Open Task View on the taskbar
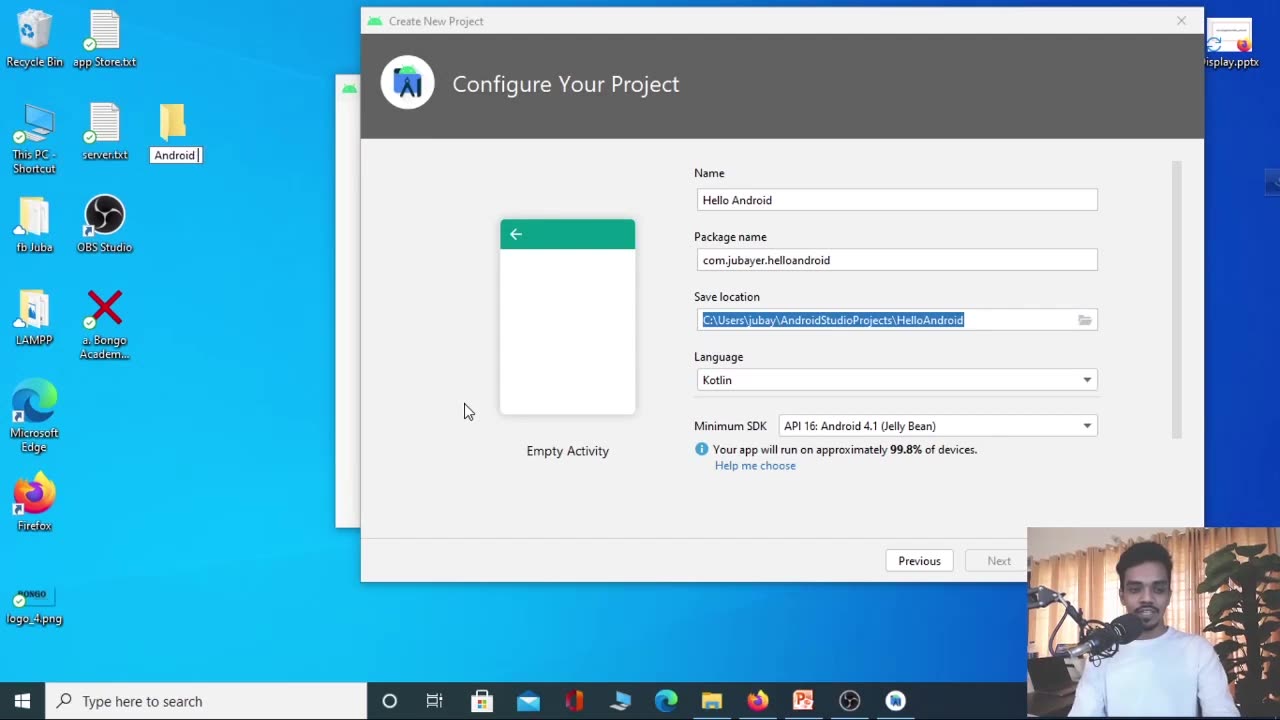 [x=435, y=701]
